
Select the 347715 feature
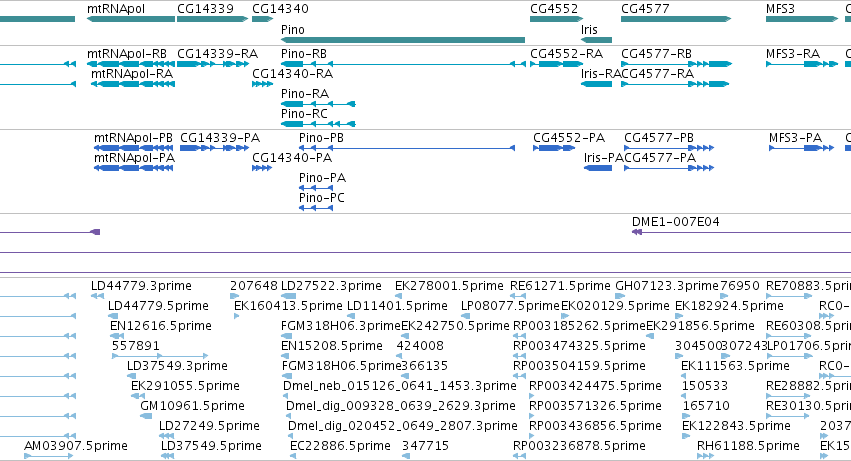tap(405, 456)
